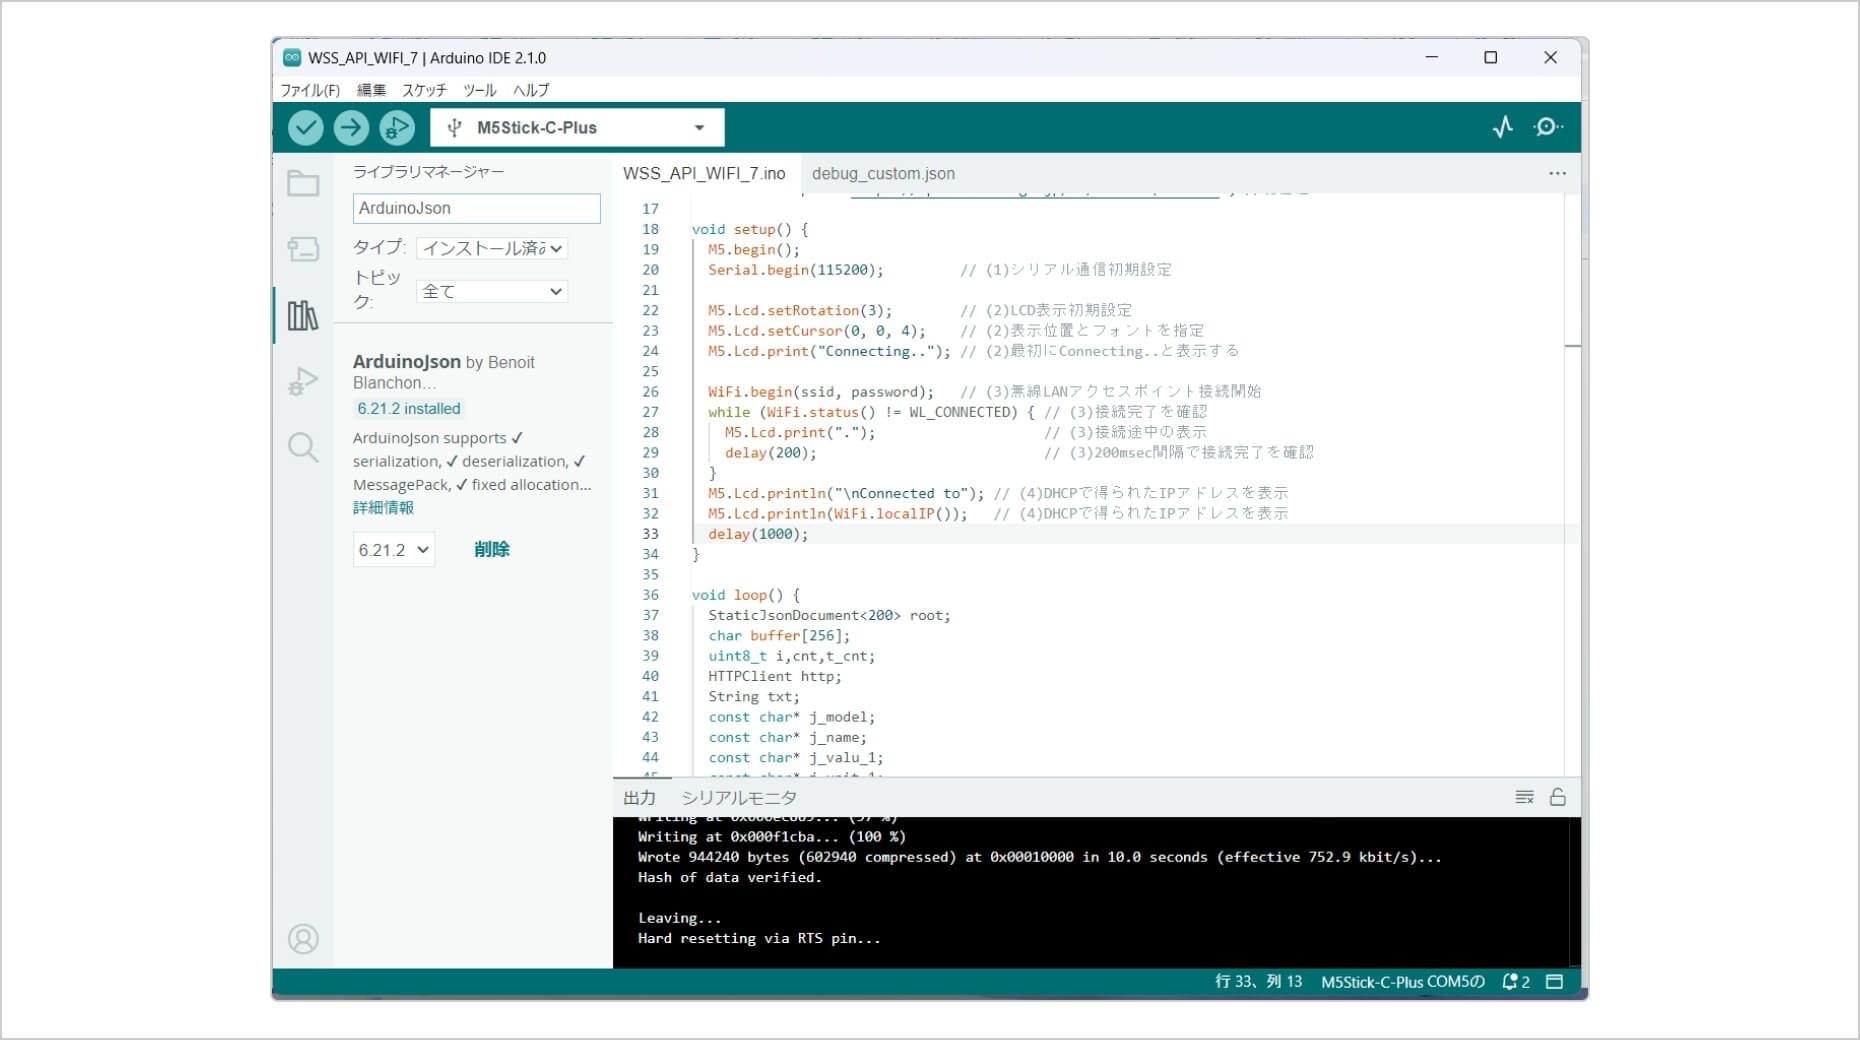Click the HTTPClient http; code line
This screenshot has width=1860, height=1040.
coord(775,676)
